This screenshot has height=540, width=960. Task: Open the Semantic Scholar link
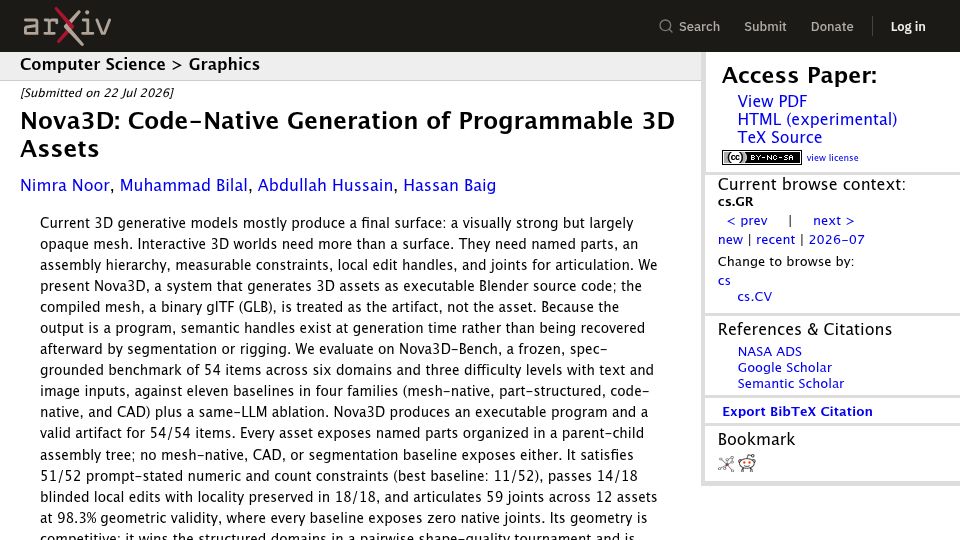pos(790,383)
